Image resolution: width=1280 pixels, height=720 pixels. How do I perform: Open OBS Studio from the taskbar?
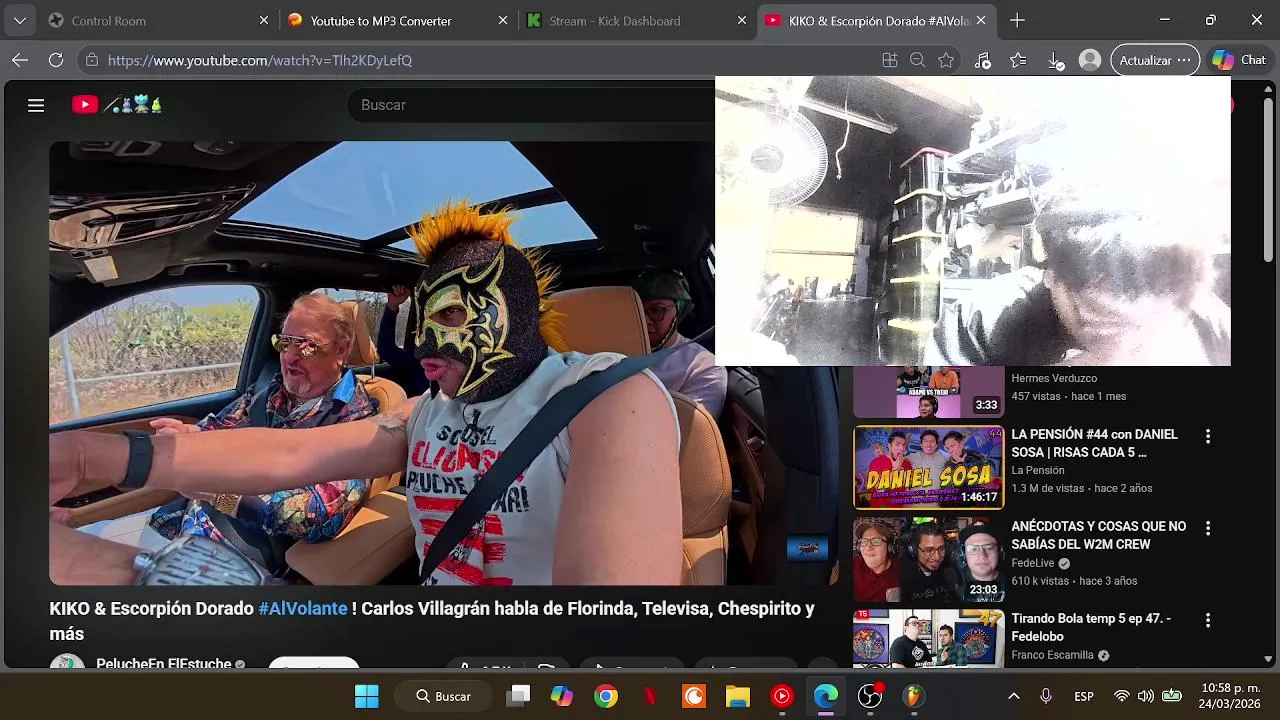click(870, 696)
